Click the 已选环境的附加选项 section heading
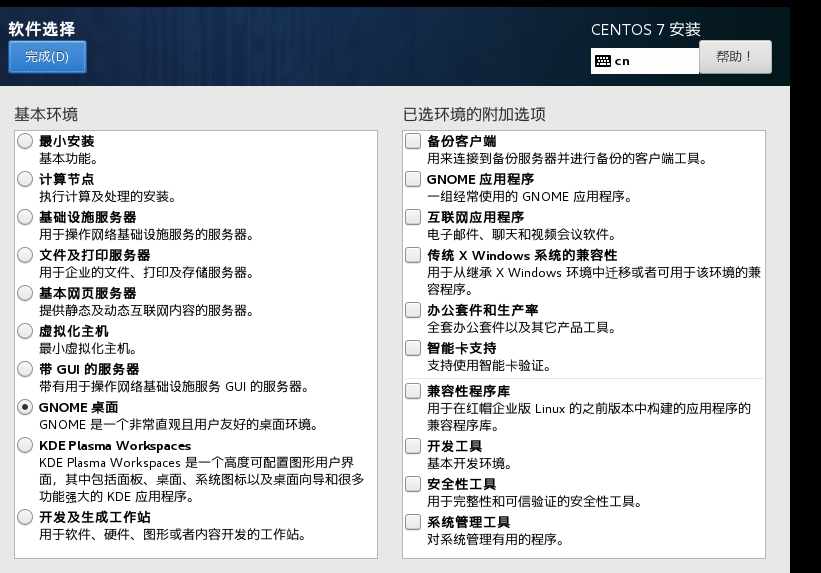Image resolution: width=821 pixels, height=573 pixels. [474, 114]
